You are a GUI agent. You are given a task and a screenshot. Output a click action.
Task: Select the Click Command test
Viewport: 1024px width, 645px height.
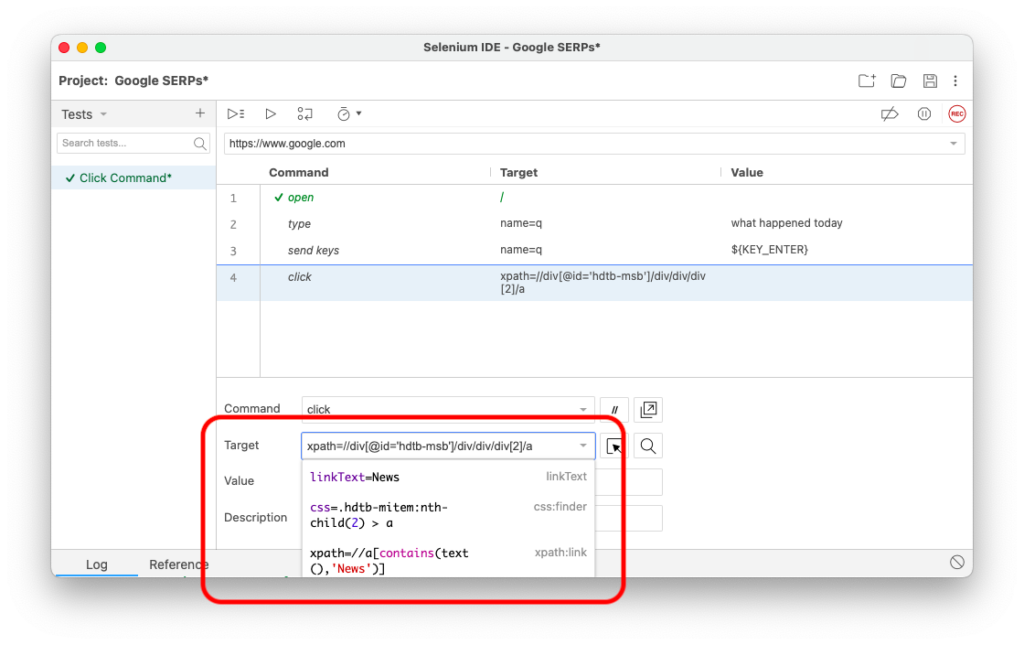[133, 178]
